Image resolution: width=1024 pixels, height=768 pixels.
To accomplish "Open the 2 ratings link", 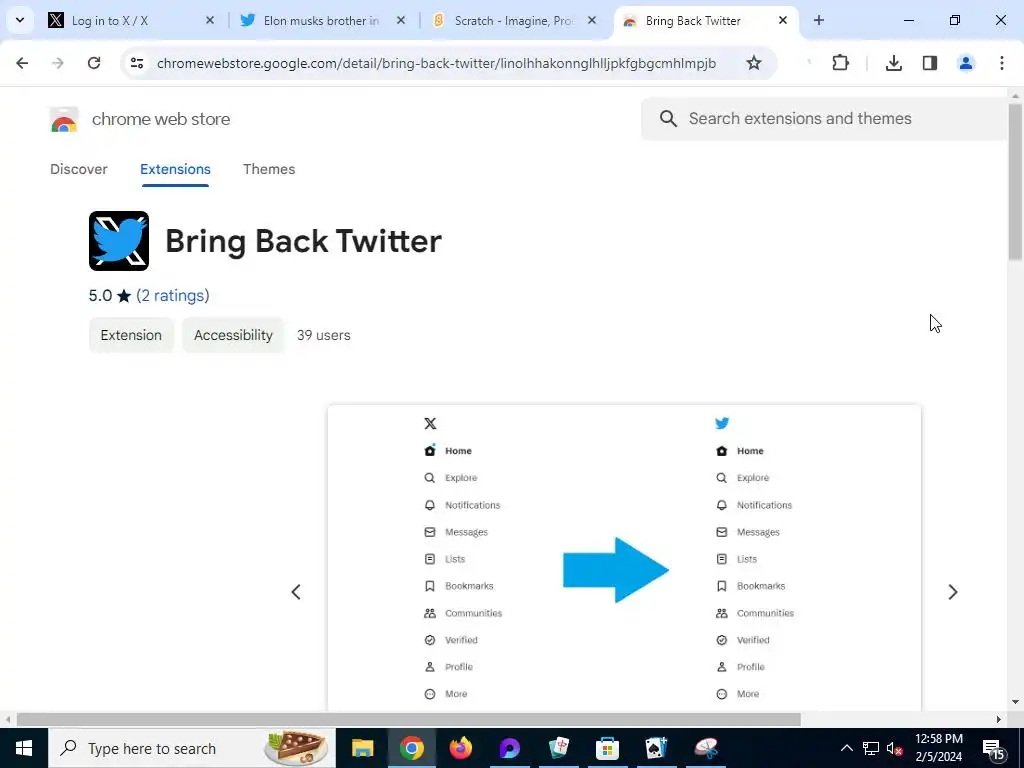I will tap(173, 296).
